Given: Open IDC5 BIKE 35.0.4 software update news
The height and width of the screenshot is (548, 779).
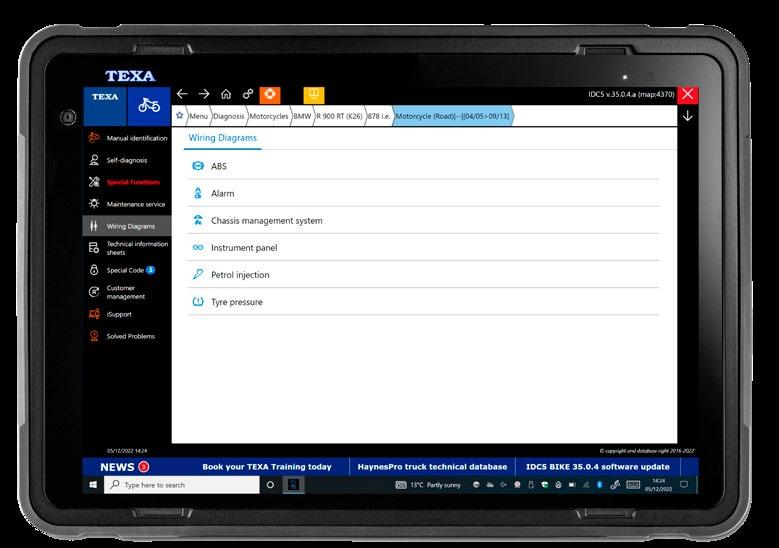Looking at the screenshot, I should (598, 467).
